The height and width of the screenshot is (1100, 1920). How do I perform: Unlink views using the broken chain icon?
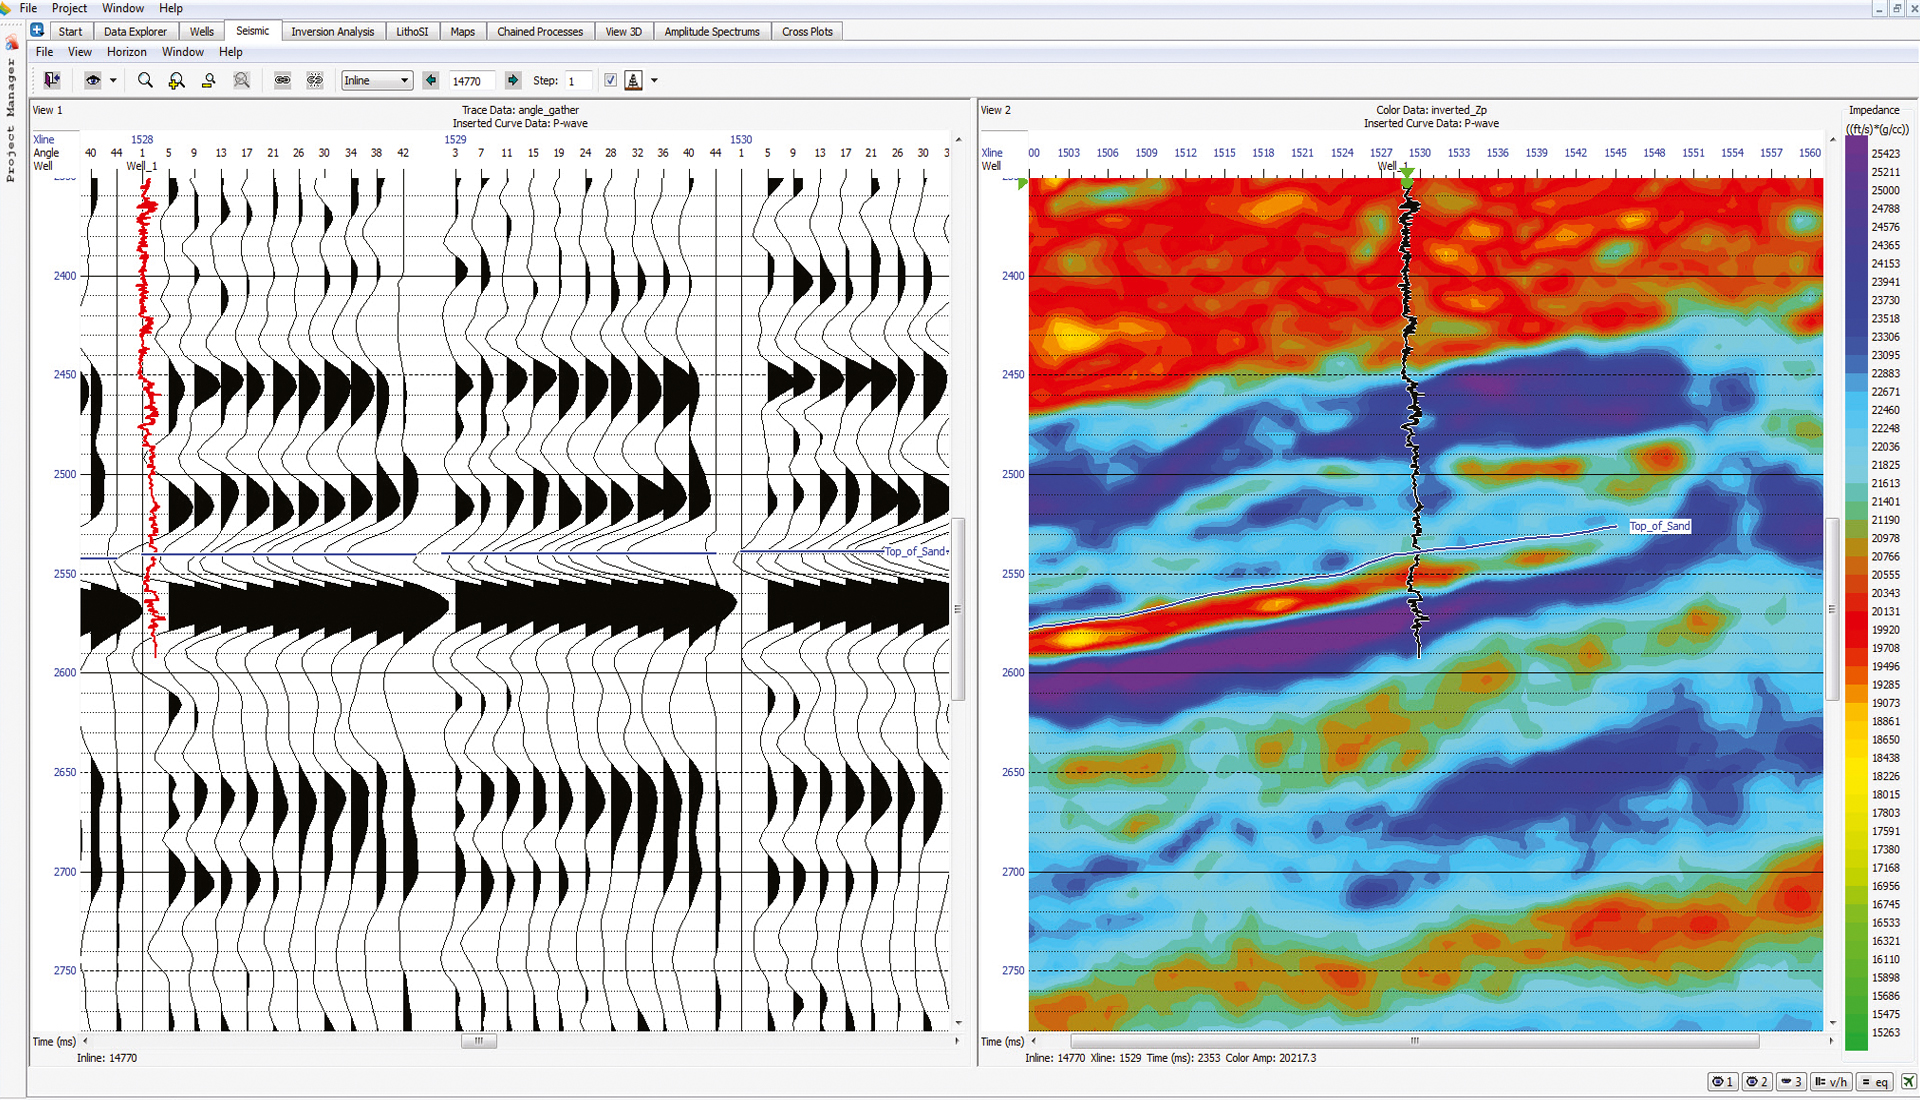pos(315,80)
